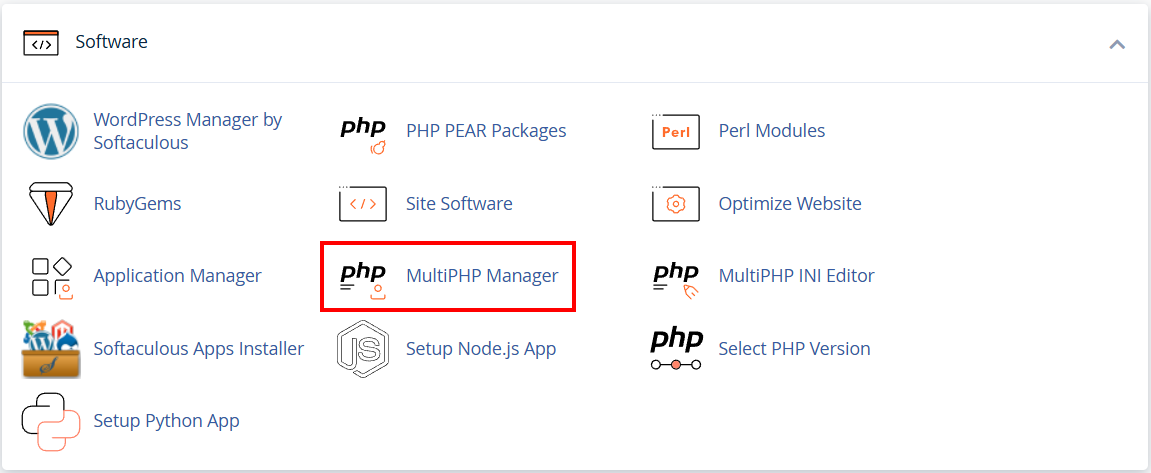Click the RubyGems gem icon
Viewport: 1151px width, 473px height.
(x=51, y=203)
